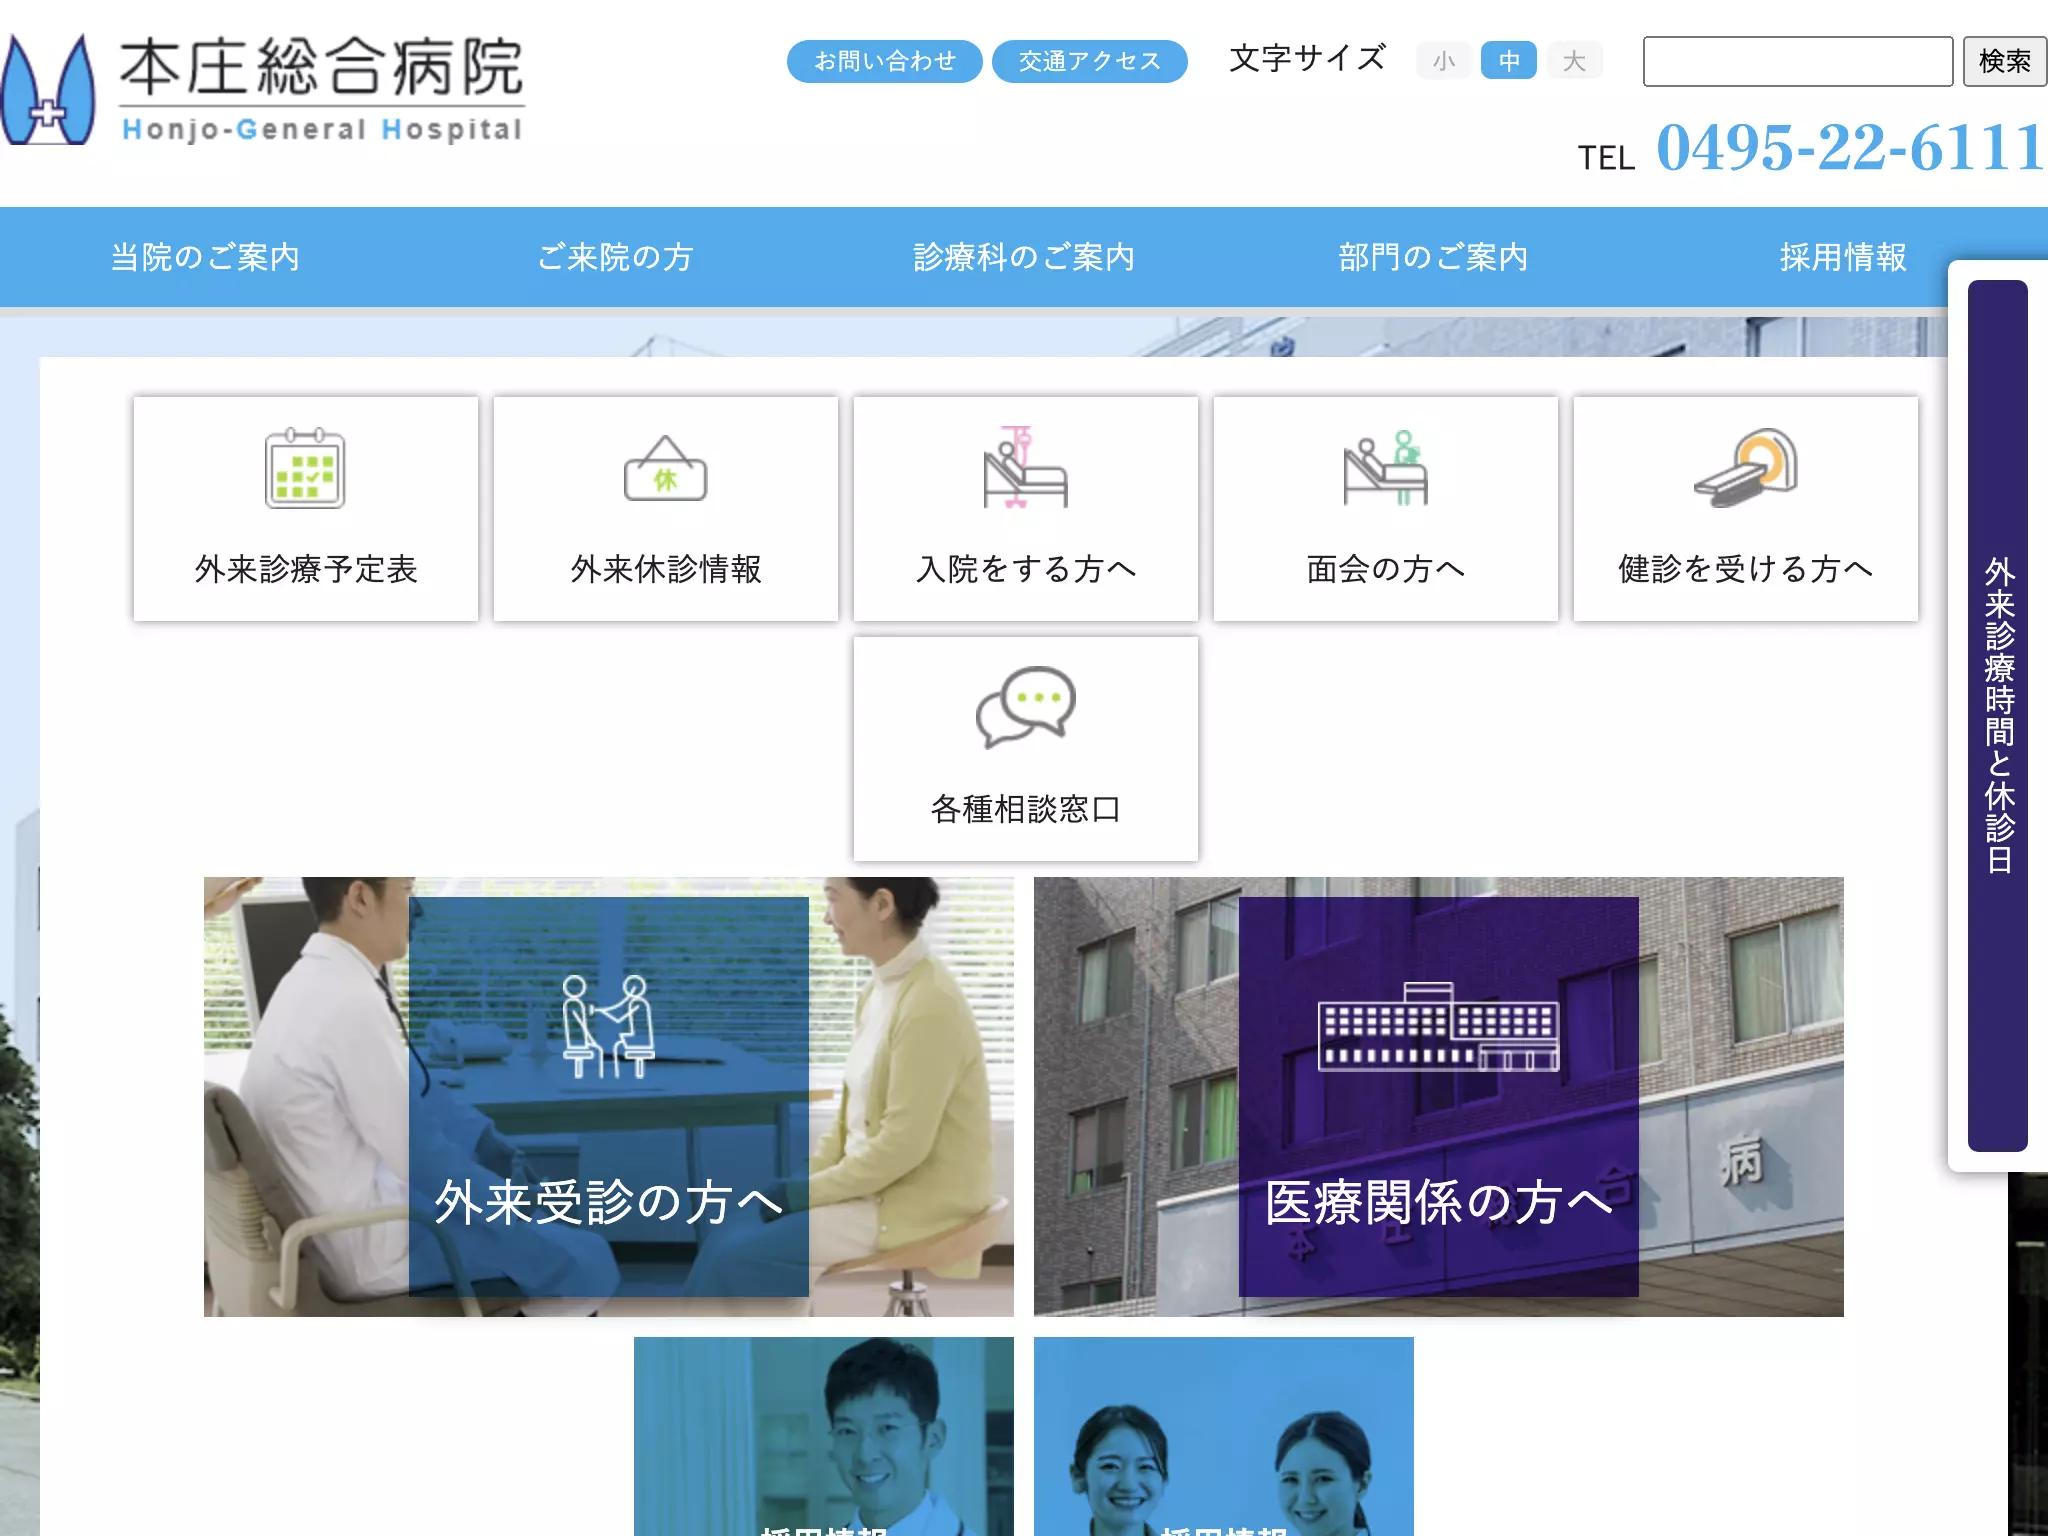Click the Honjo General Hospital logo
This screenshot has height=1536, width=2048.
point(262,90)
